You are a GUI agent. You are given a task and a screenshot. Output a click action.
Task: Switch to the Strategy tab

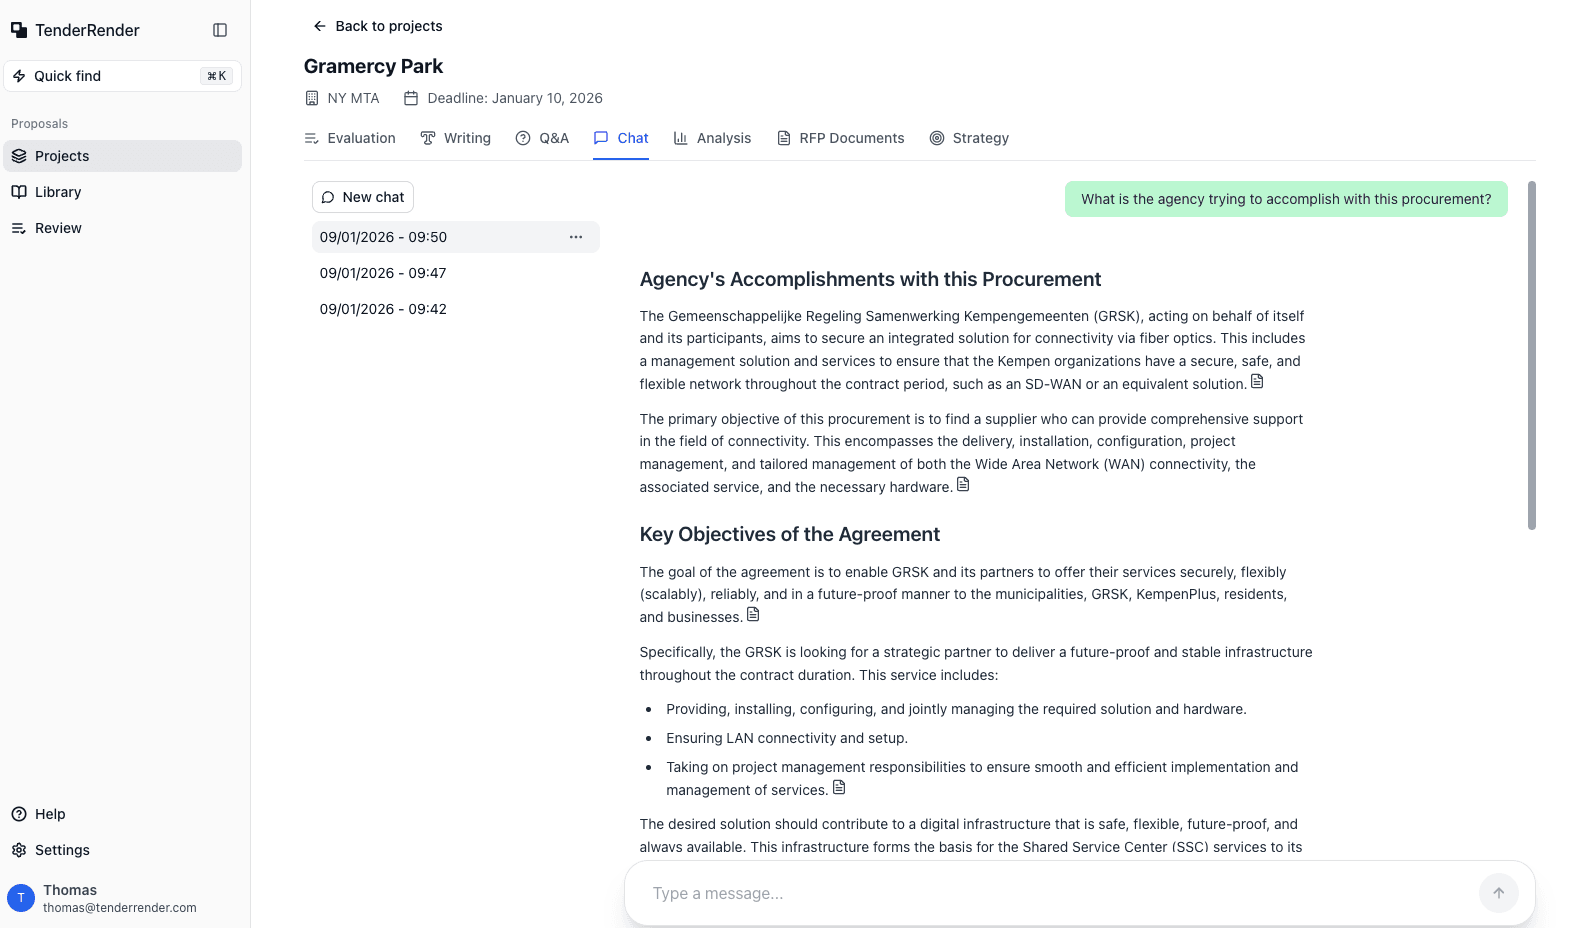pyautogui.click(x=969, y=138)
